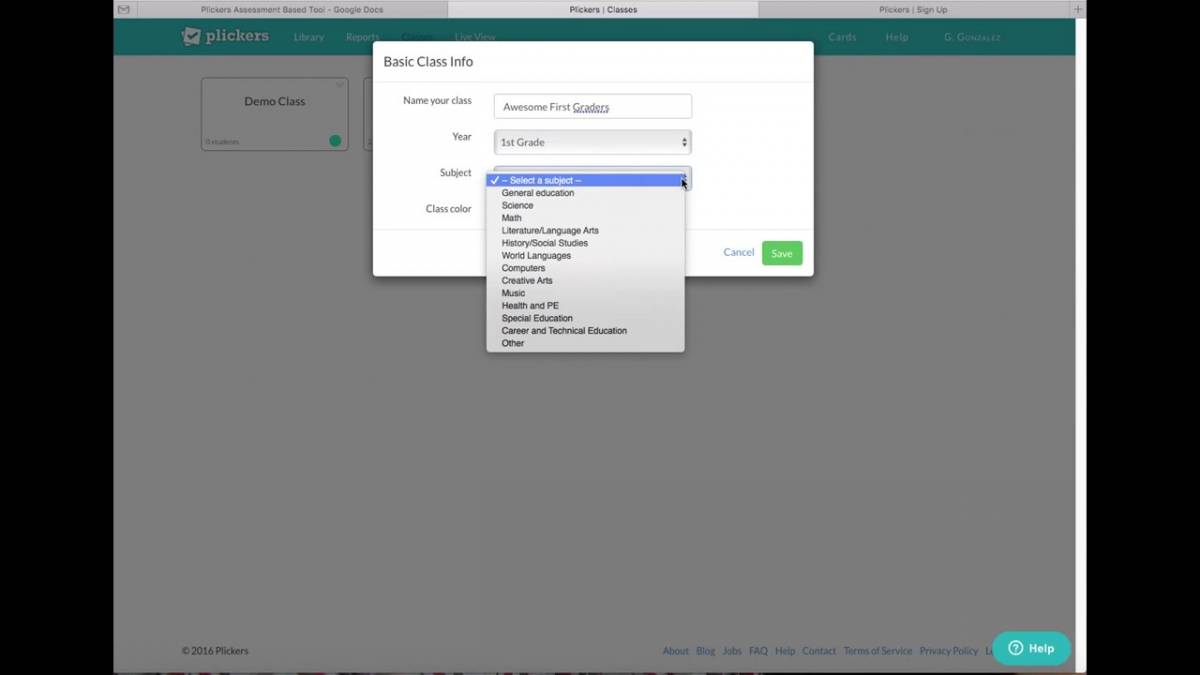Save the new class with green button
The width and height of the screenshot is (1200, 675).
(x=782, y=253)
